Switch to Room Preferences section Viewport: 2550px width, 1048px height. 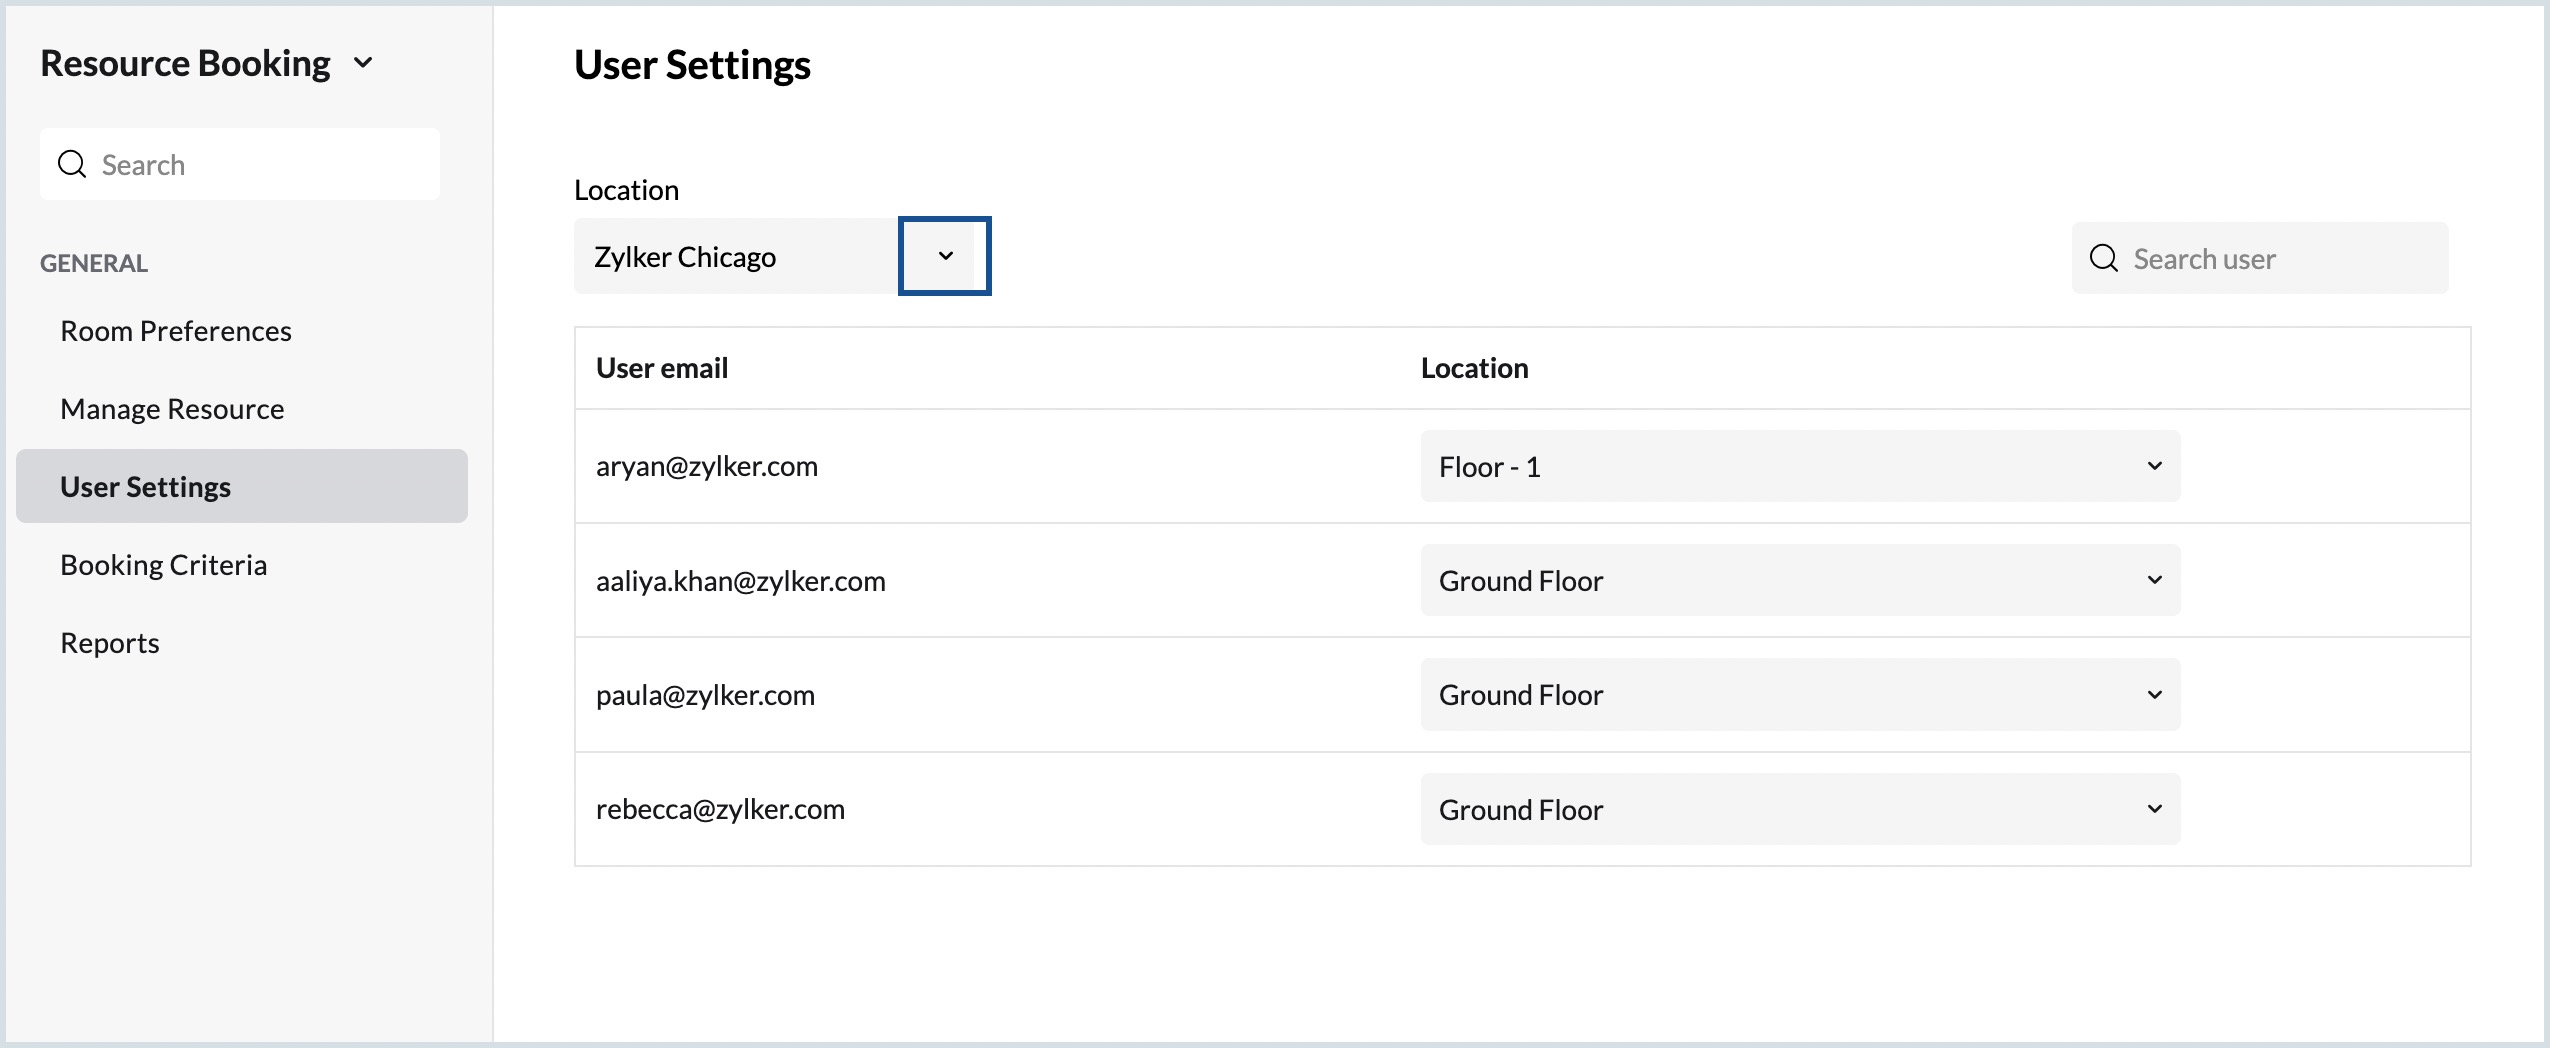[176, 330]
